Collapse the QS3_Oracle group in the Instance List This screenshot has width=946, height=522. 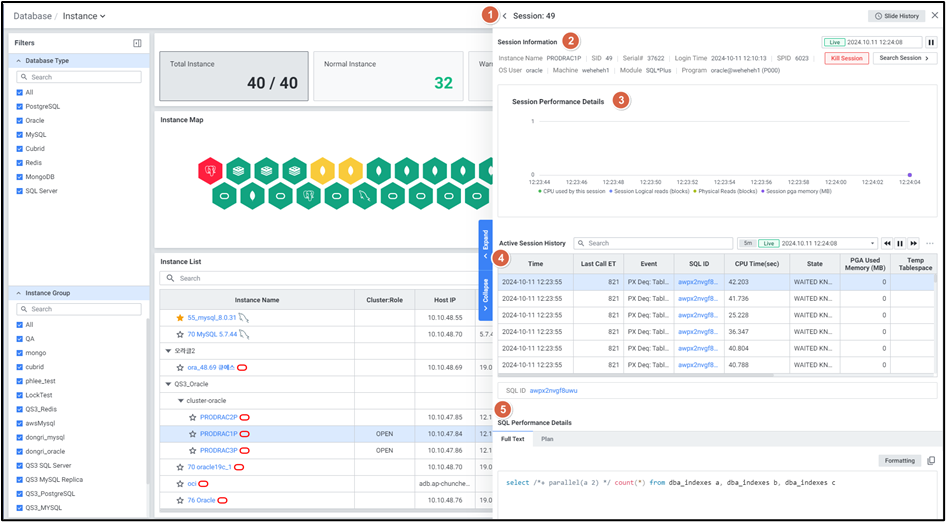point(168,383)
